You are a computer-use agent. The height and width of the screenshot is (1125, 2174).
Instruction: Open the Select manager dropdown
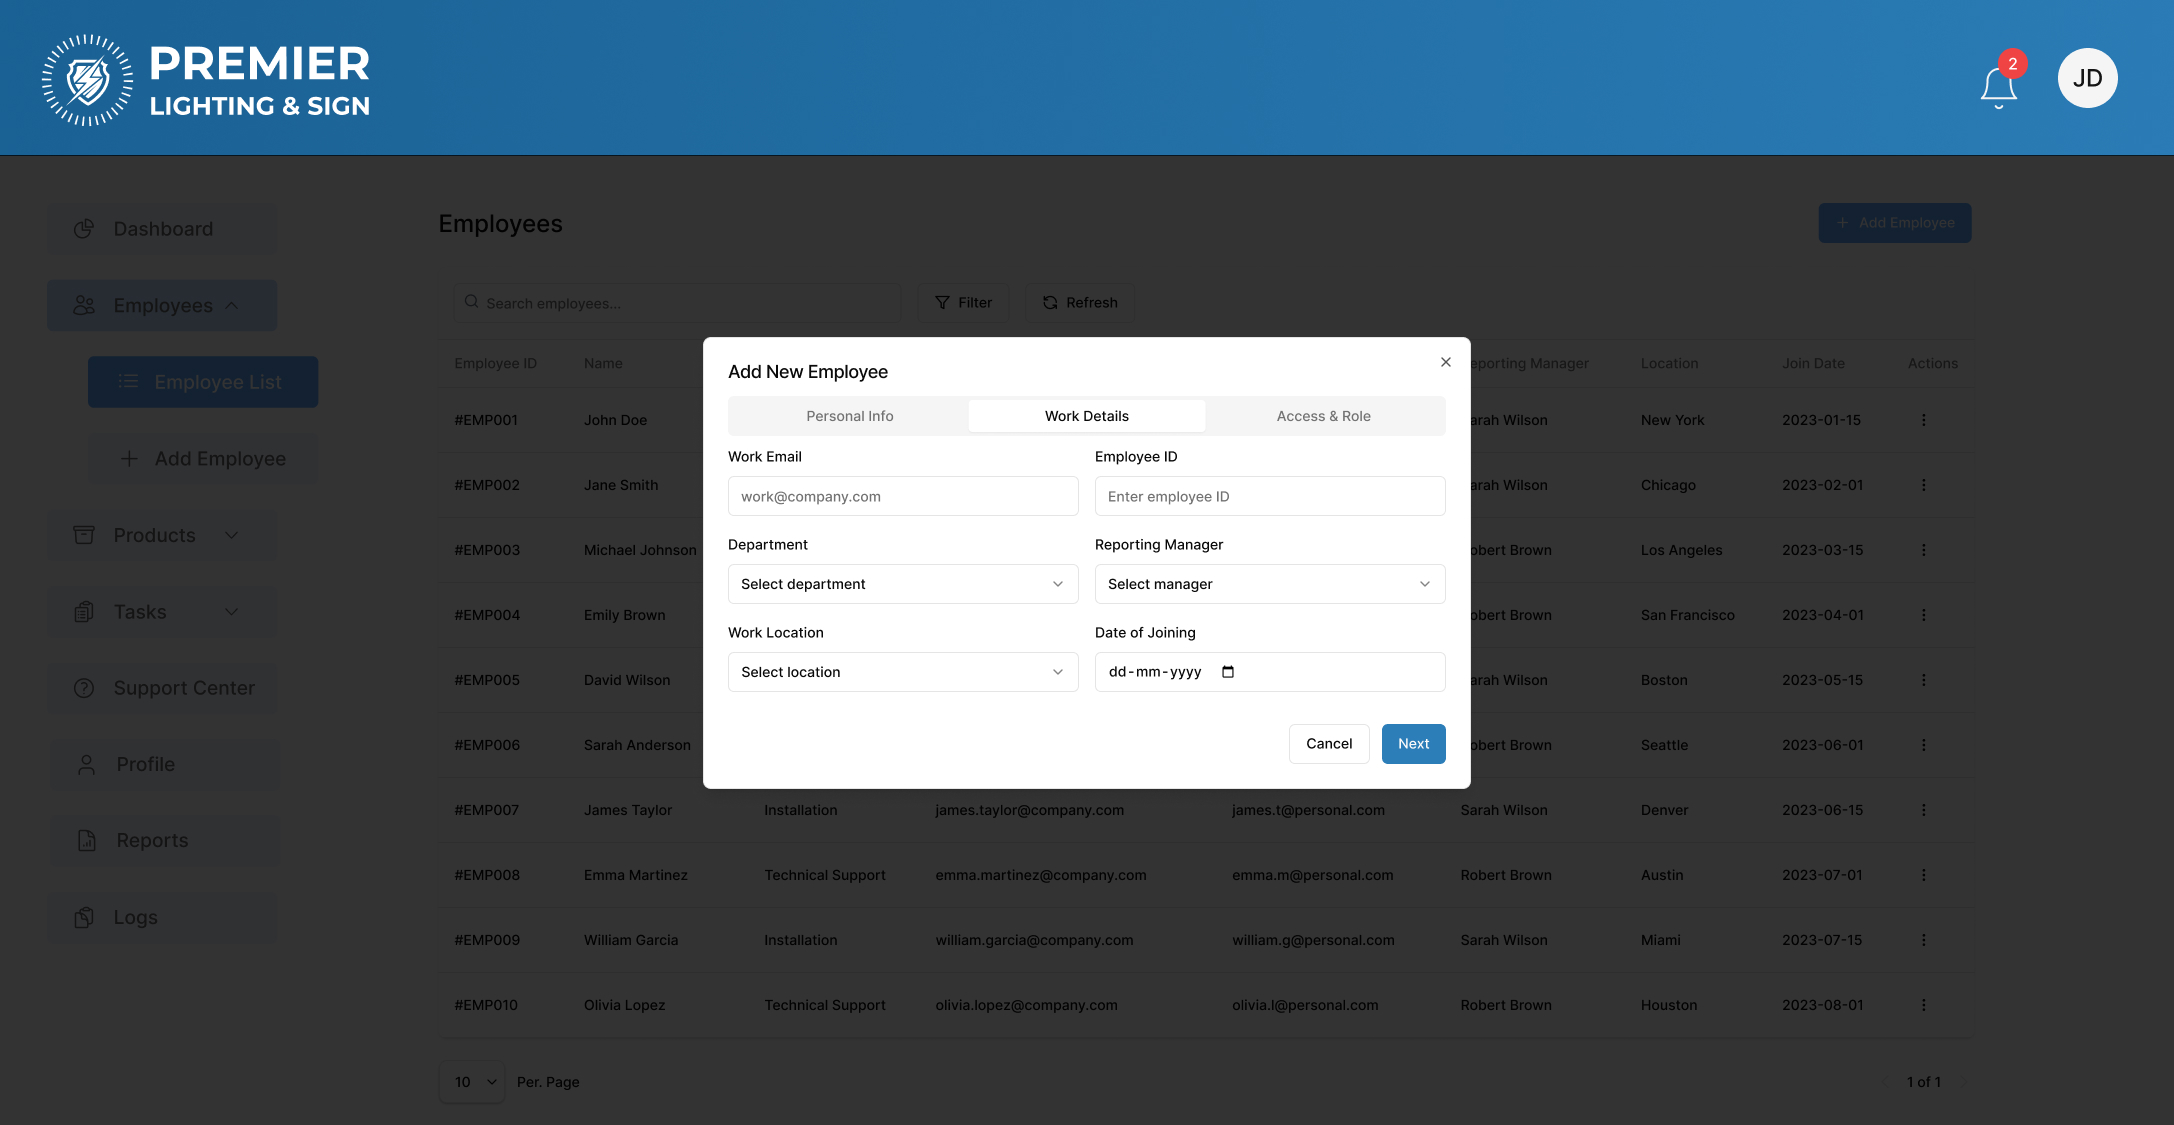(x=1269, y=584)
